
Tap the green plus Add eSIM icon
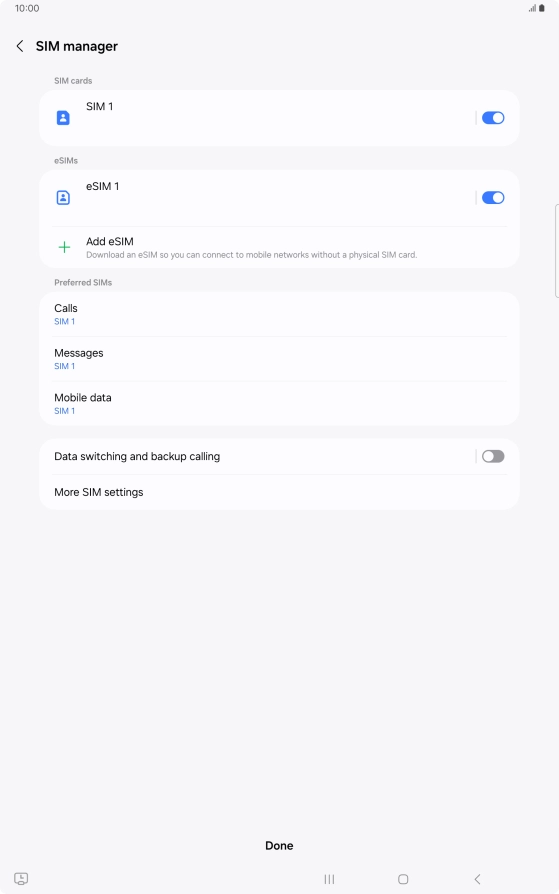(64, 247)
